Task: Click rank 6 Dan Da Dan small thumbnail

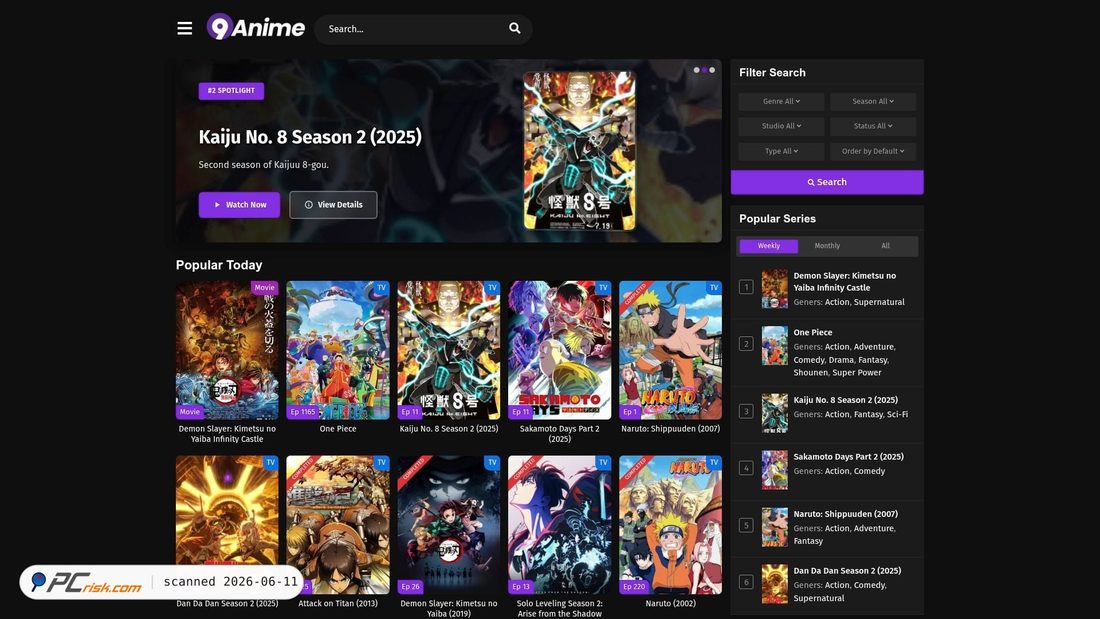Action: [774, 584]
